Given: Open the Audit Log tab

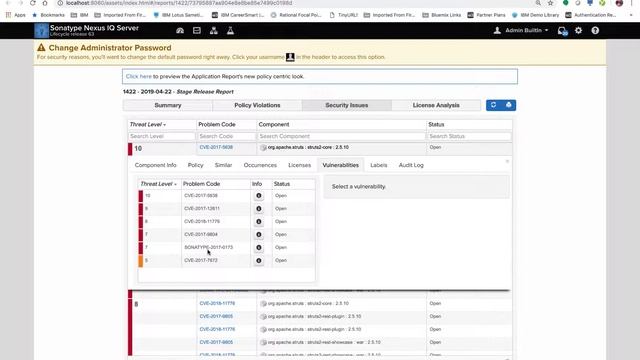Looking at the screenshot, I should tap(411, 165).
